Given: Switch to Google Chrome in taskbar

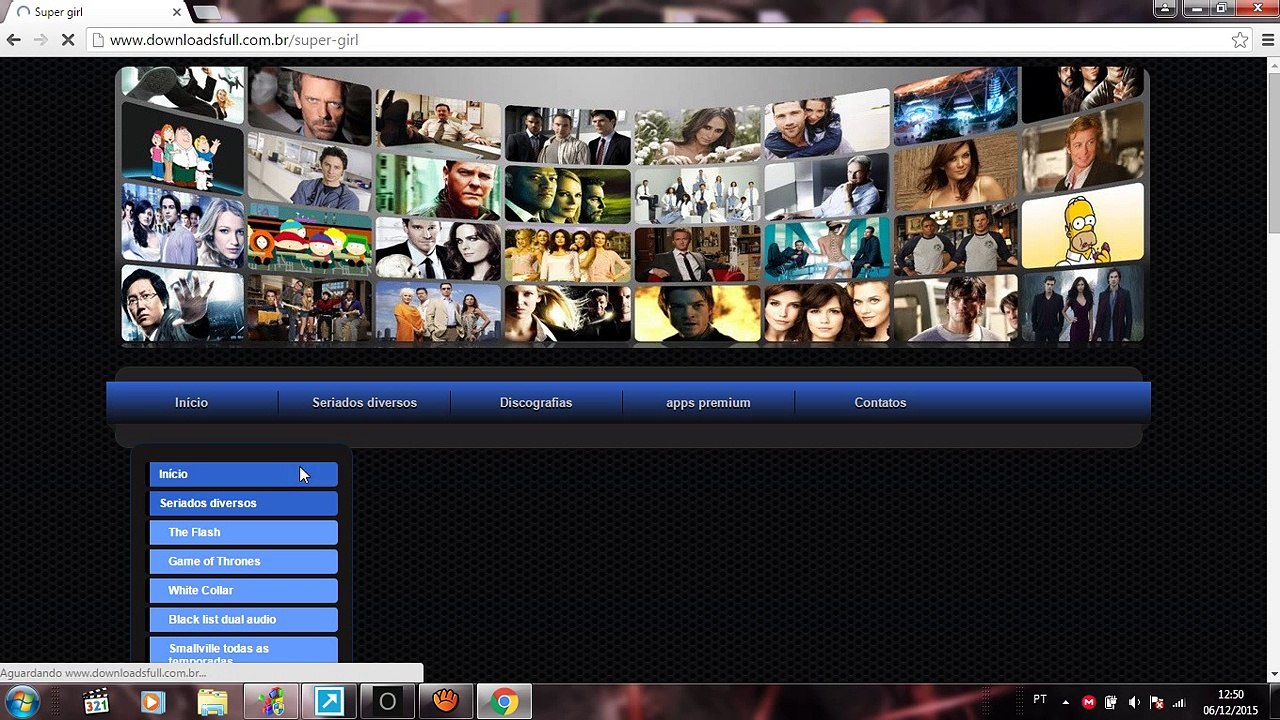Looking at the screenshot, I should [x=504, y=702].
